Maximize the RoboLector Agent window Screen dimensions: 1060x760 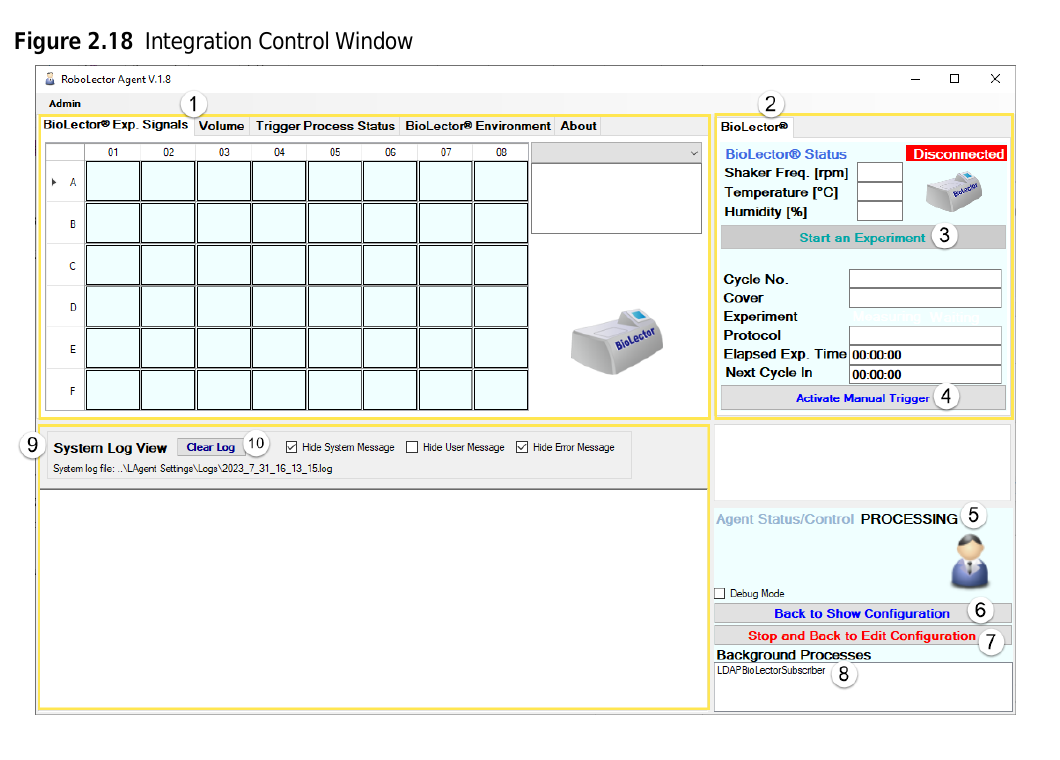[x=955, y=79]
